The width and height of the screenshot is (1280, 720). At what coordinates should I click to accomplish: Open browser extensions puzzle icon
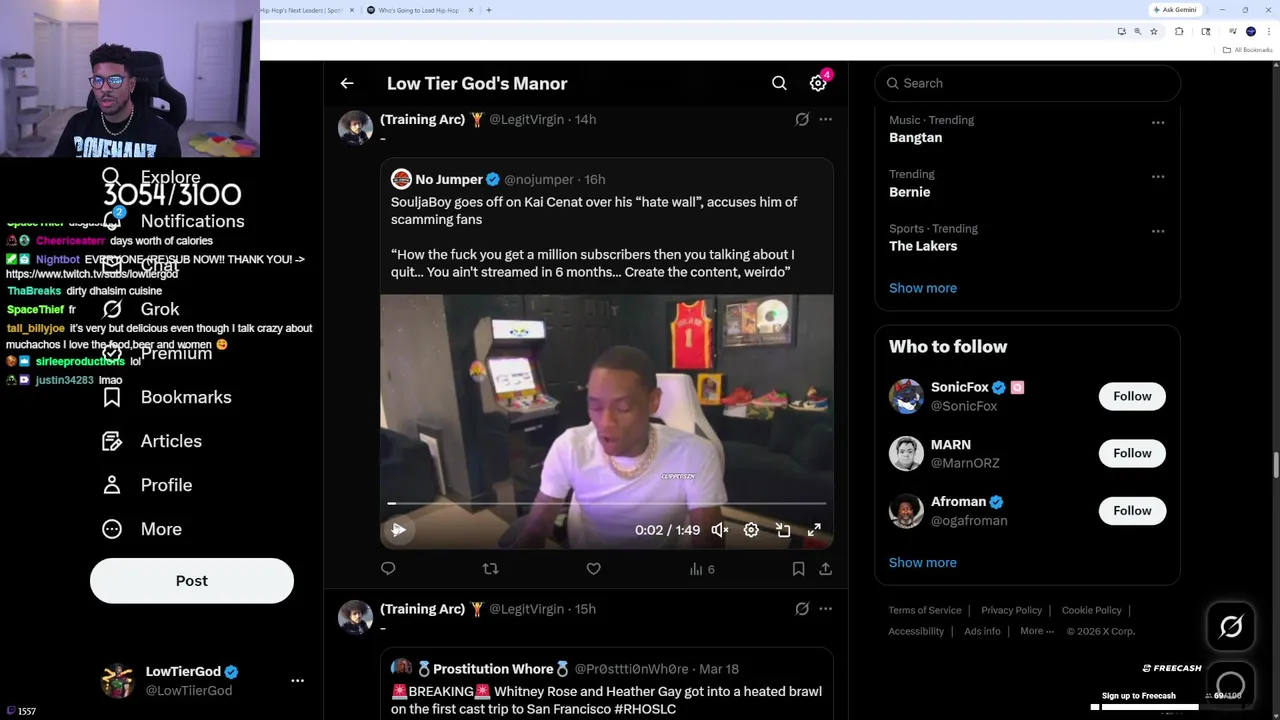[1179, 32]
